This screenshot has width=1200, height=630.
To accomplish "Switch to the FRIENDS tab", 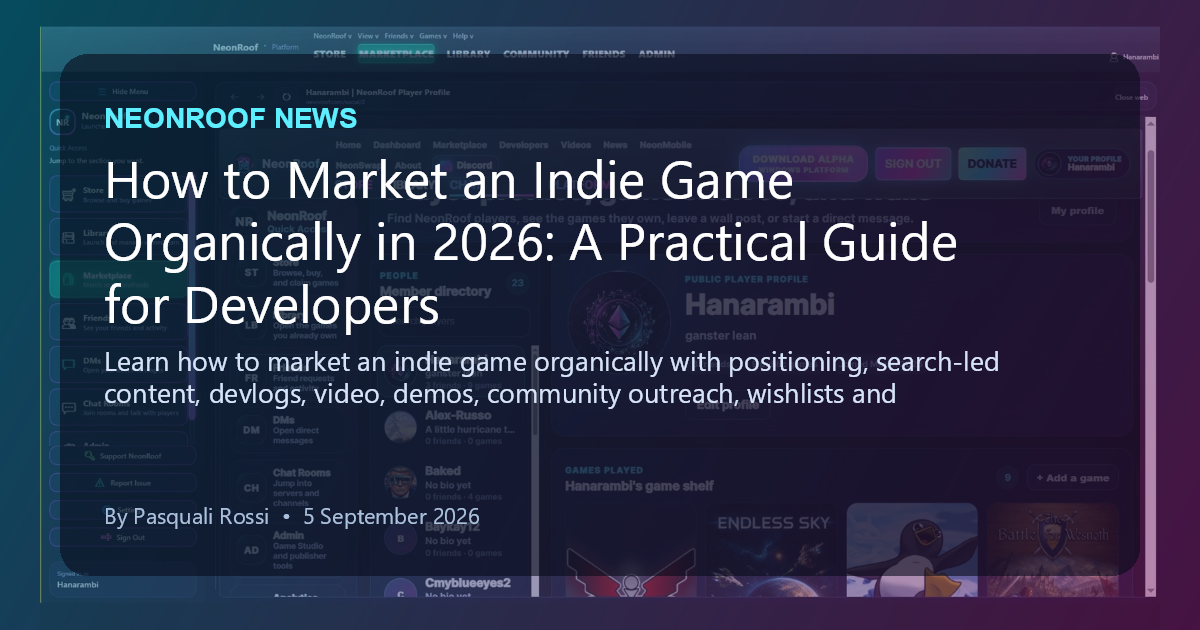I will pyautogui.click(x=604, y=54).
